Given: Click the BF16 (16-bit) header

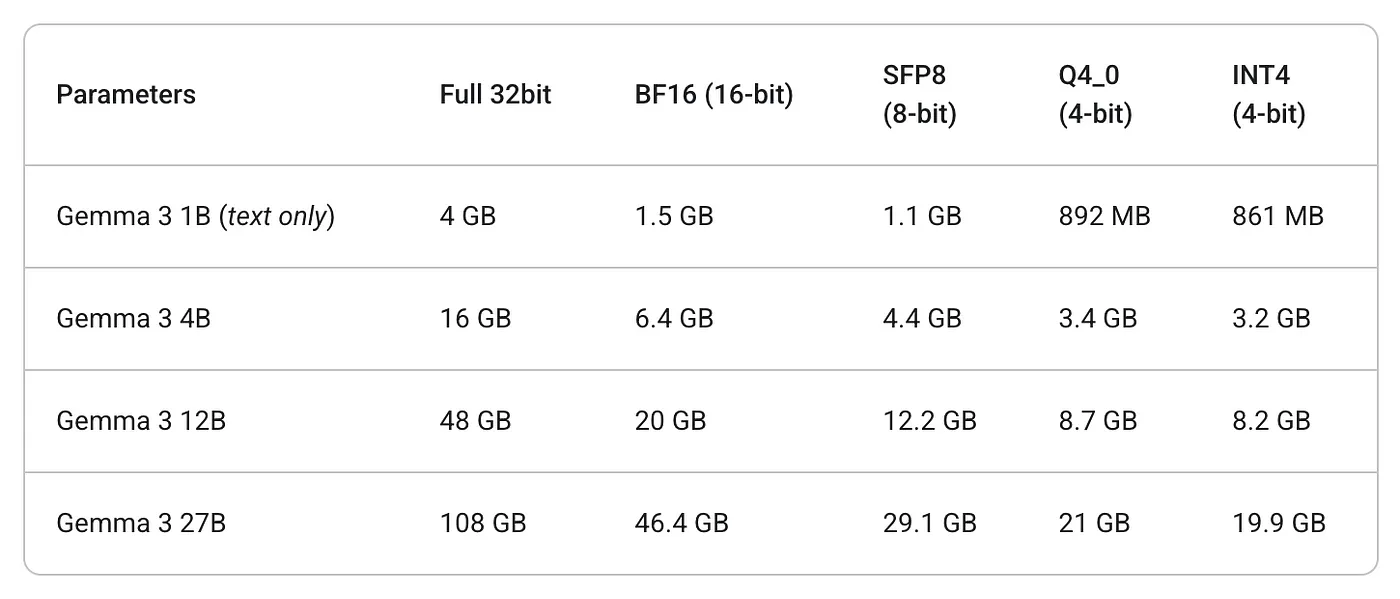Looking at the screenshot, I should coord(713,95).
